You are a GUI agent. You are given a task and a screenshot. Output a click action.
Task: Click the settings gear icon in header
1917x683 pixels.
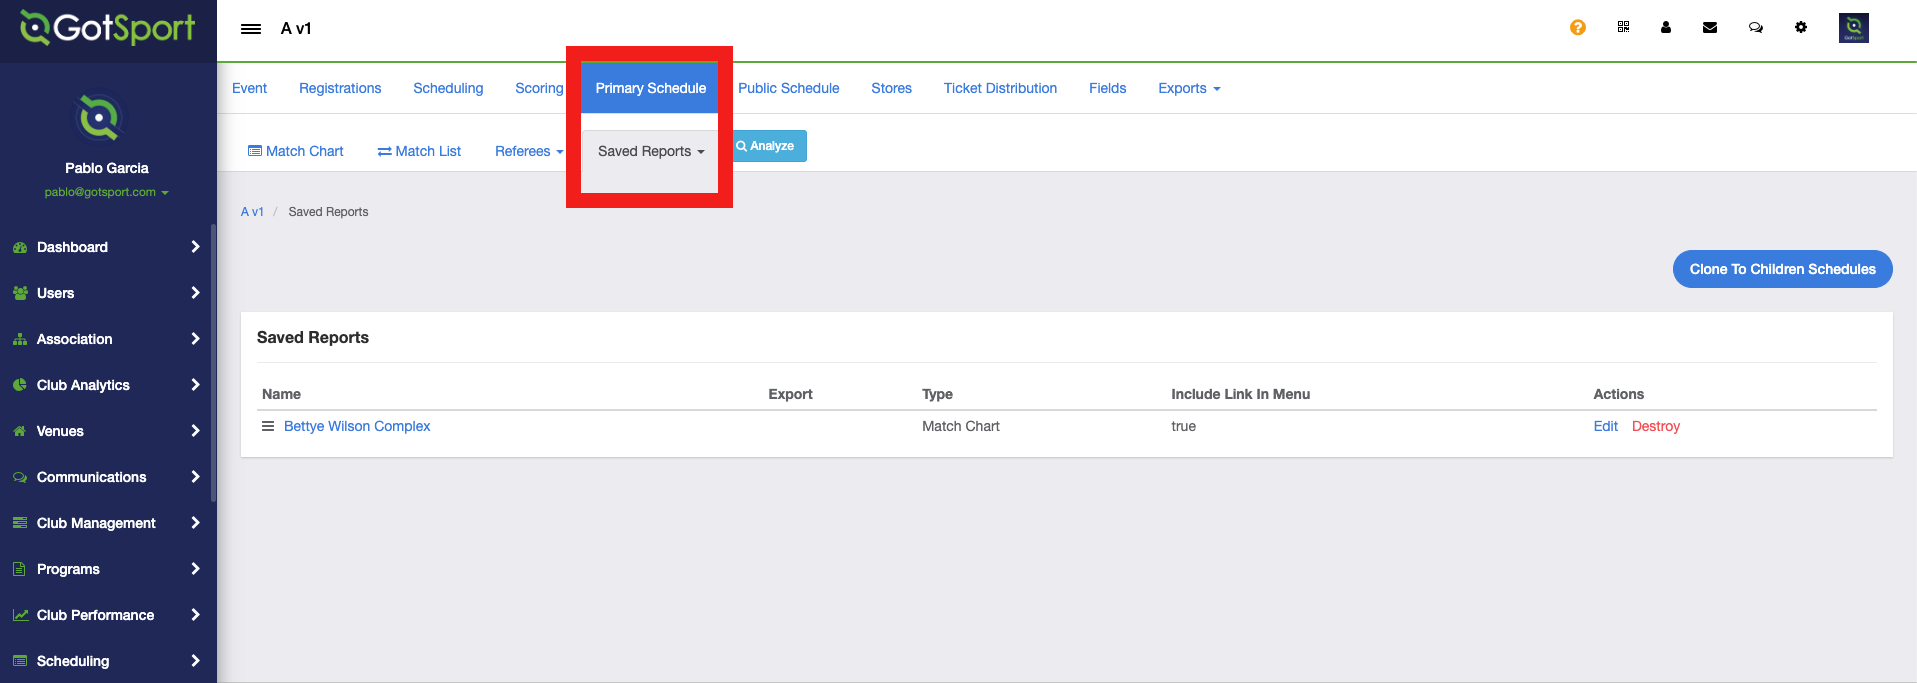[x=1800, y=28]
